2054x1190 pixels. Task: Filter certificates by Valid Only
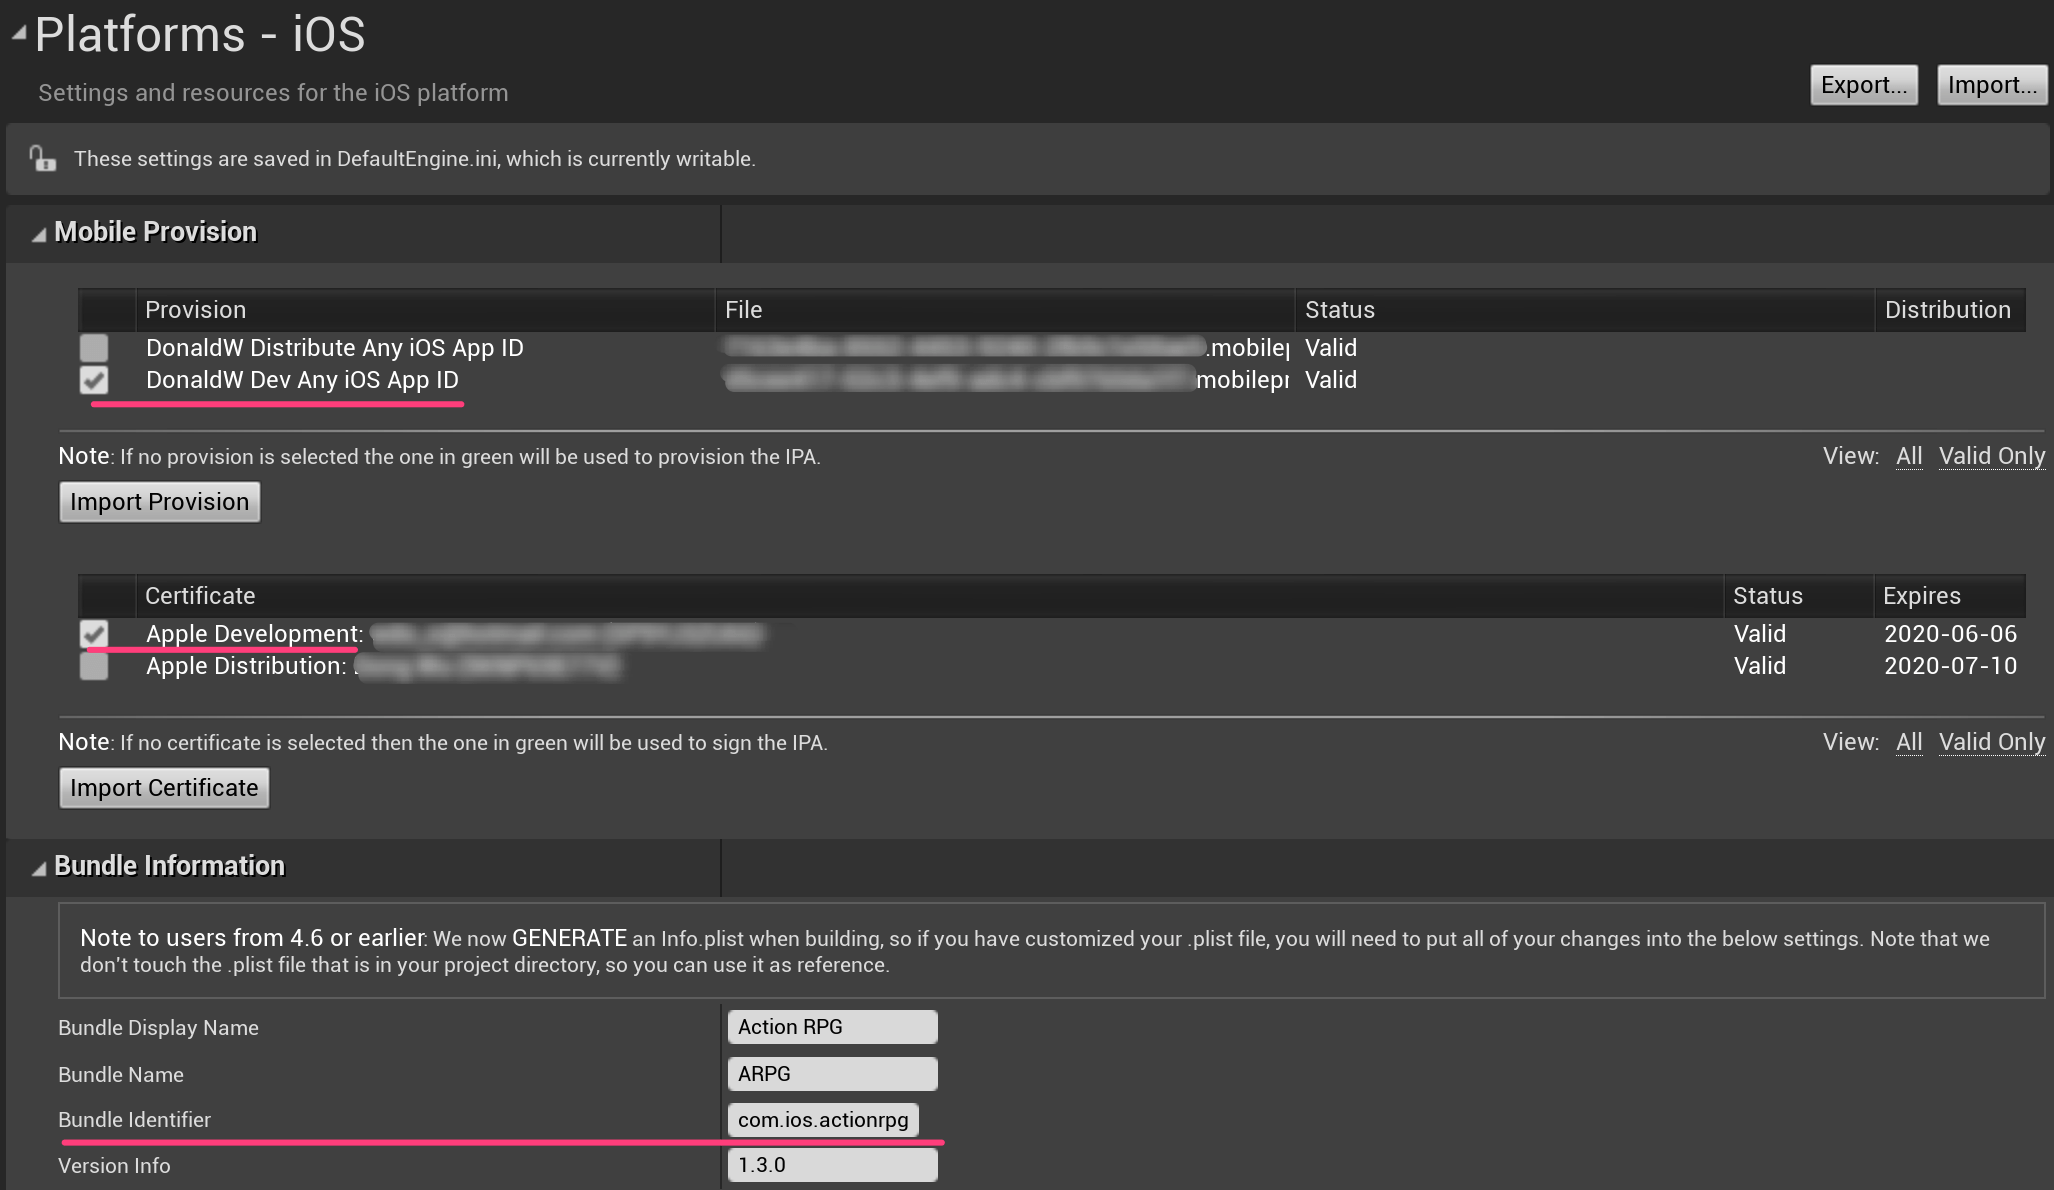(1991, 742)
